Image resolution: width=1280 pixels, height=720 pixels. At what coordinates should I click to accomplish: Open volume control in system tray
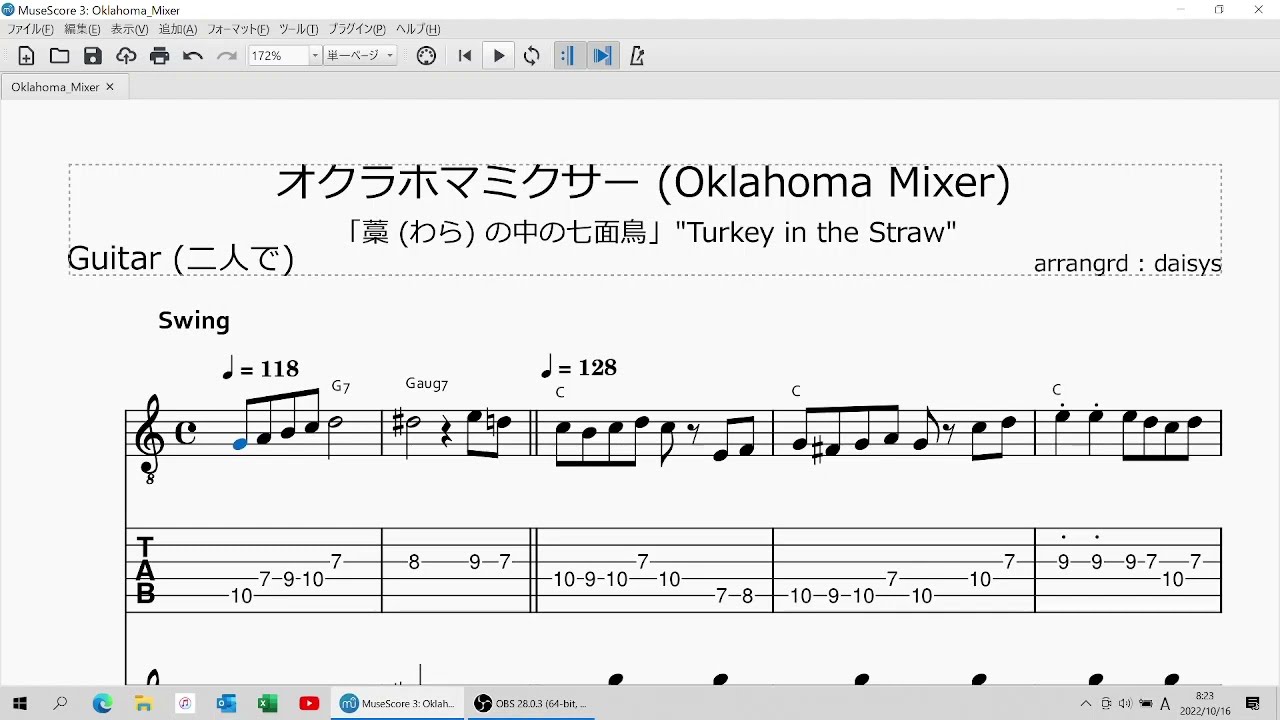[x=1125, y=704]
